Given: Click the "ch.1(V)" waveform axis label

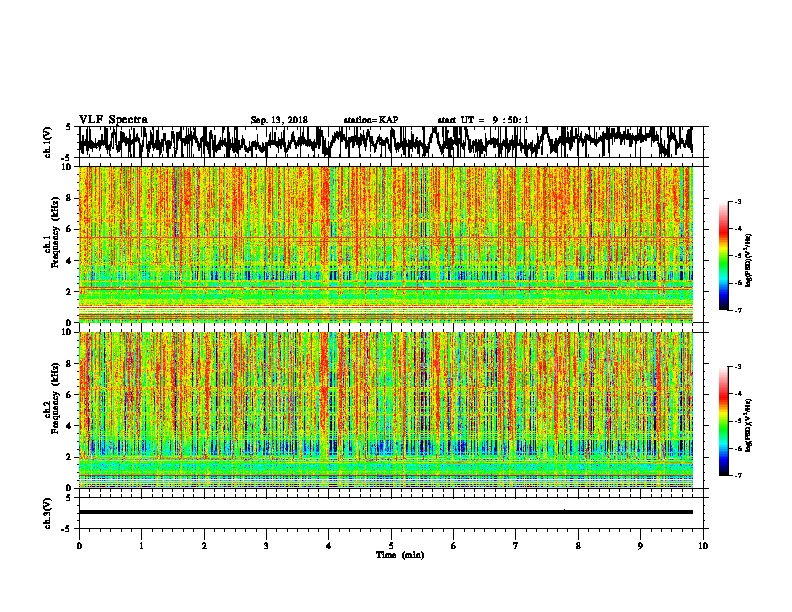Looking at the screenshot, I should tap(48, 142).
